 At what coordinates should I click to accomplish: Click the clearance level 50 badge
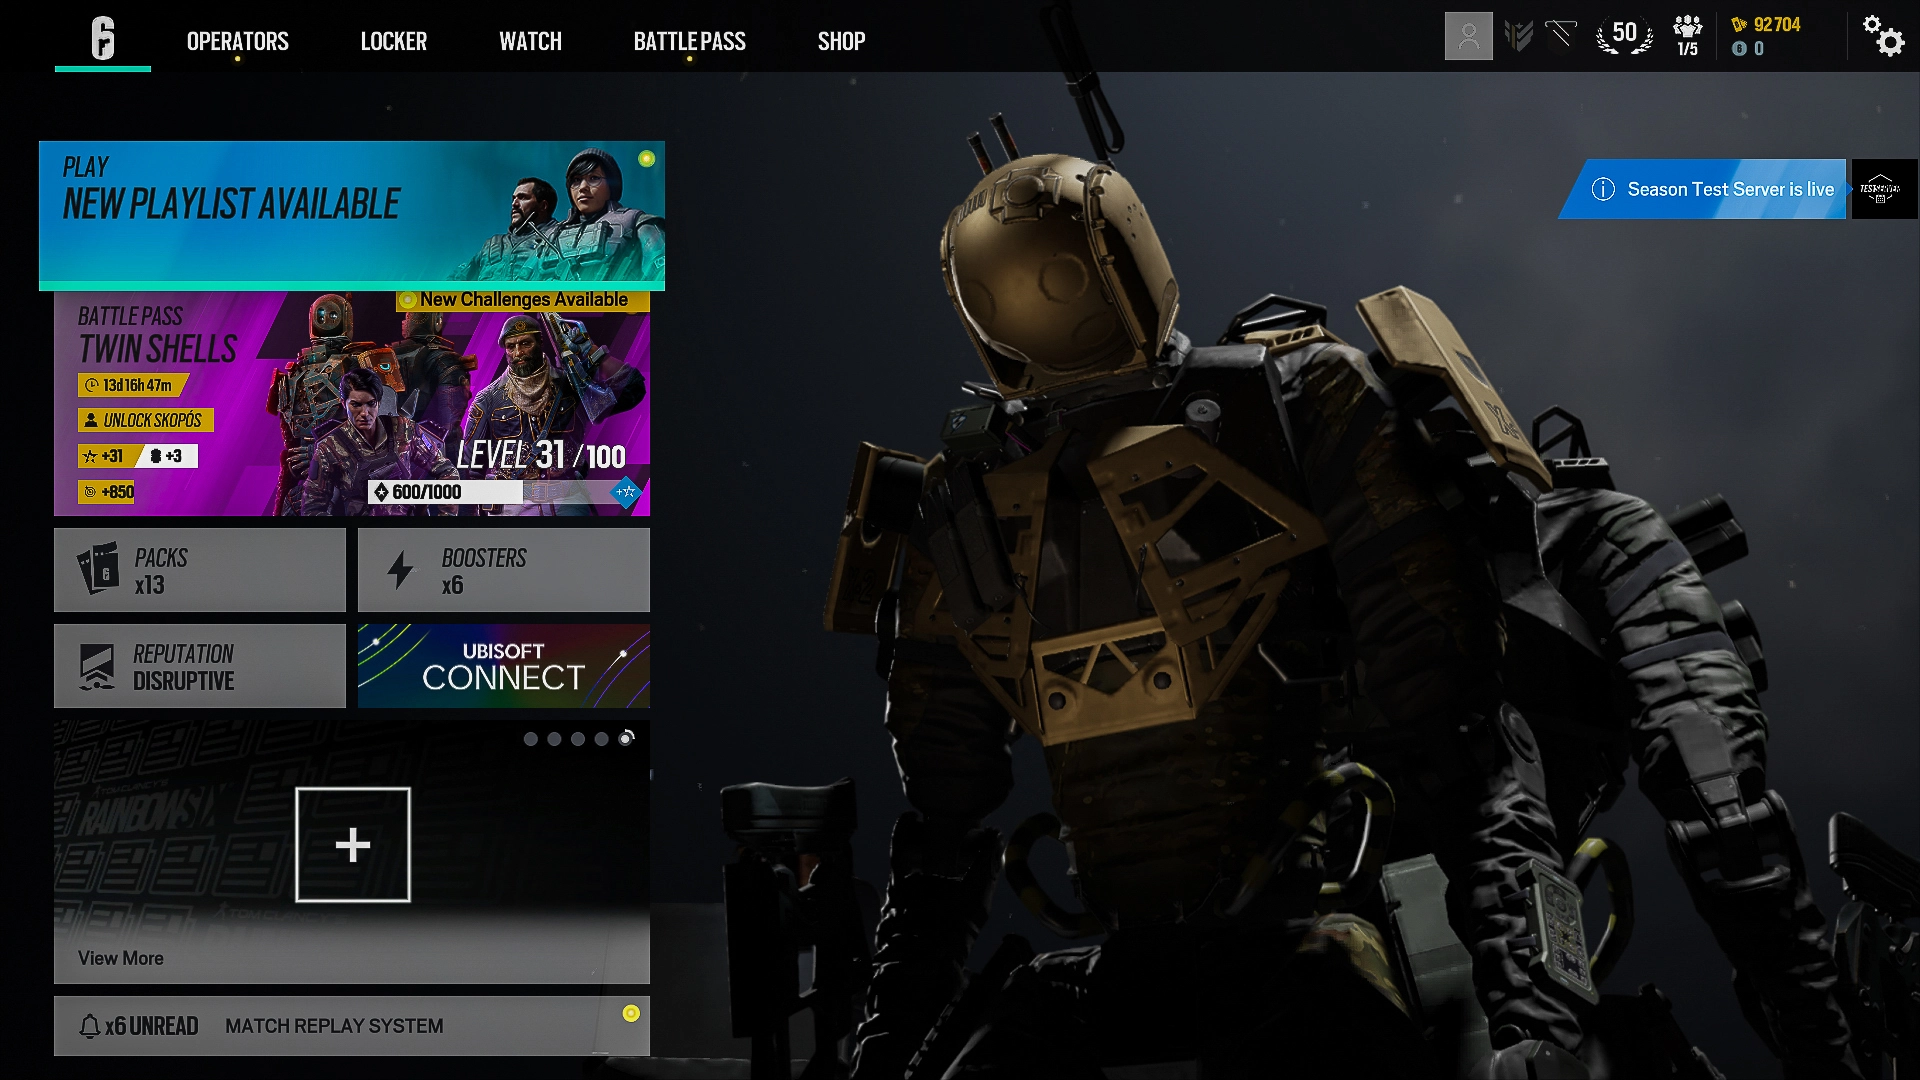pos(1624,35)
